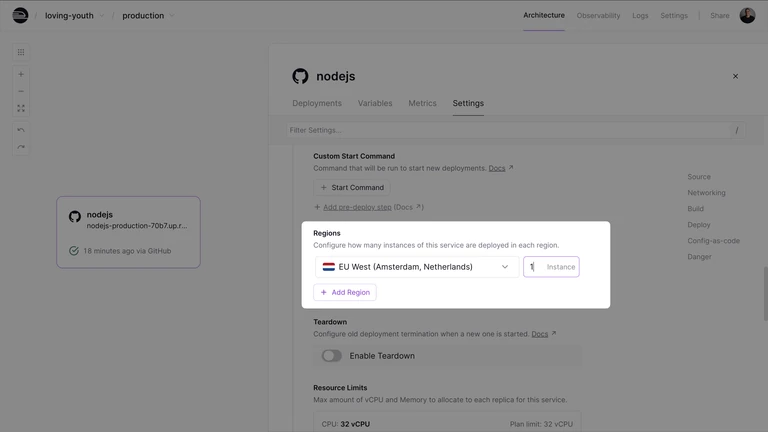
Task: Jump to Networking settings section
Action: click(x=706, y=193)
